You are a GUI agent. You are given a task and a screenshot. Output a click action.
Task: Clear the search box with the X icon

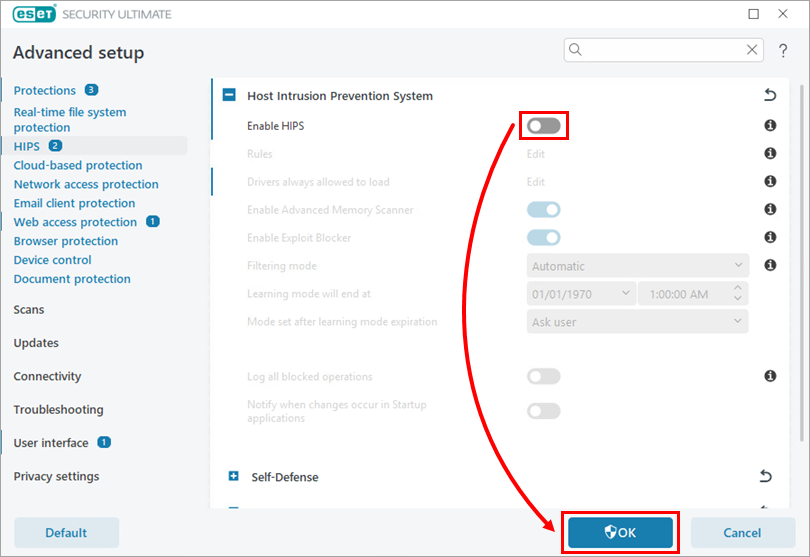pyautogui.click(x=752, y=50)
